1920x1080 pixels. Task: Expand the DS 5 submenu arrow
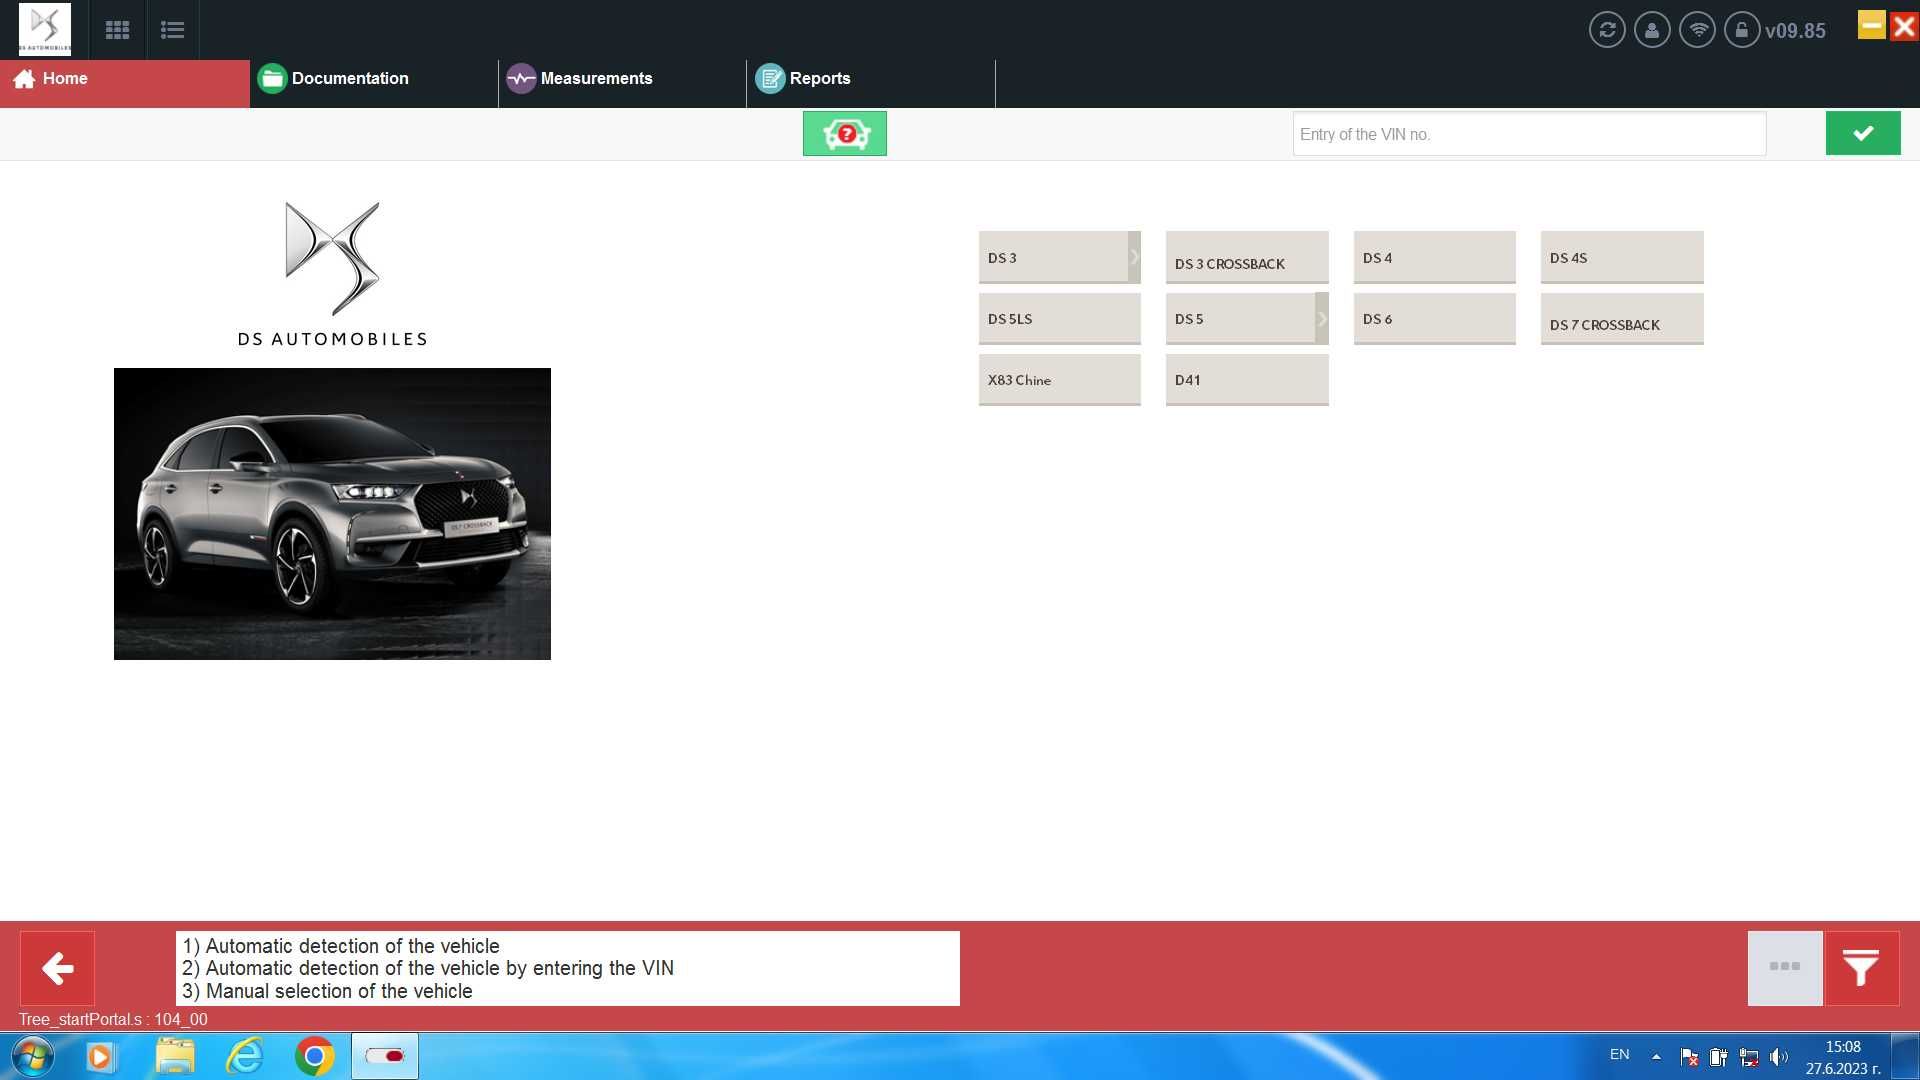pyautogui.click(x=1322, y=318)
